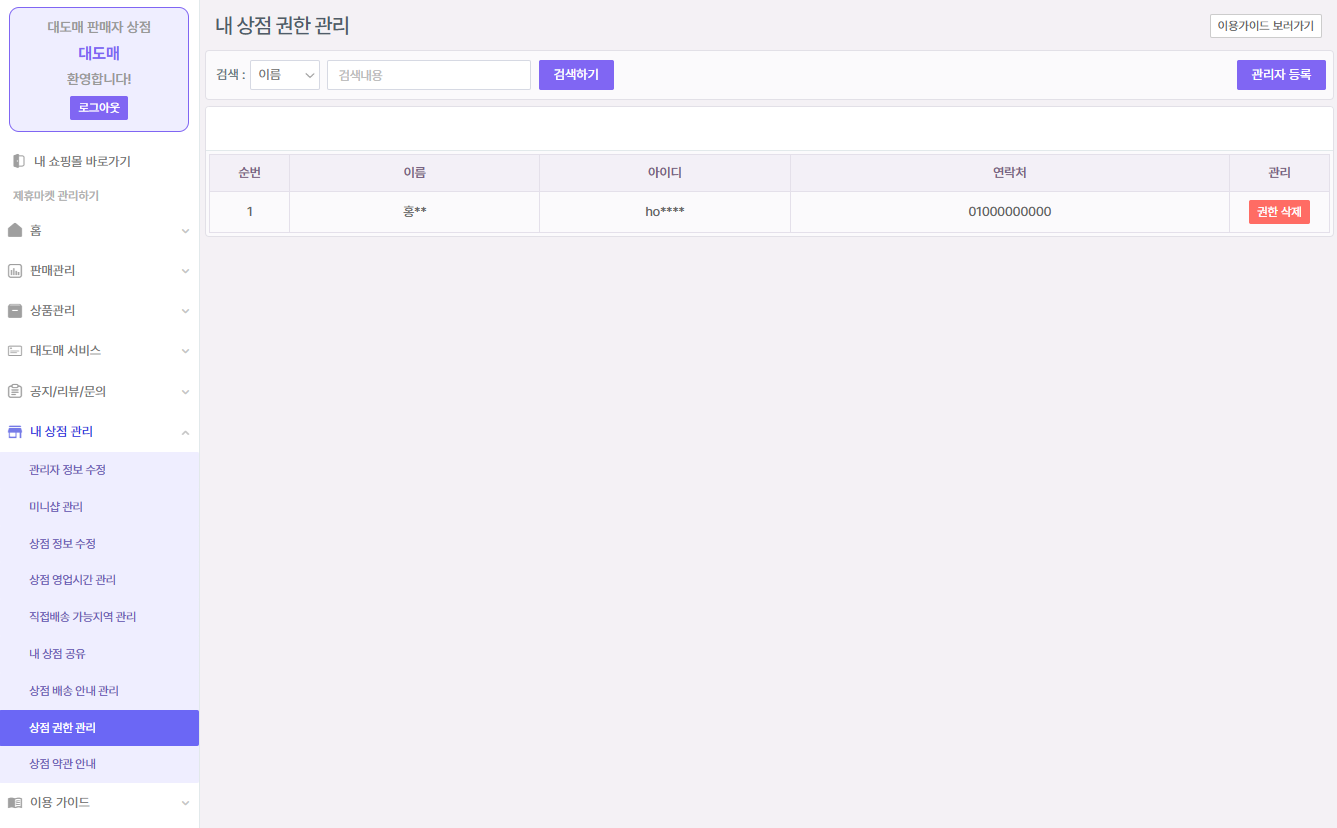1337x828 pixels.
Task: Click the 판매관리 chart icon
Action: point(15,271)
